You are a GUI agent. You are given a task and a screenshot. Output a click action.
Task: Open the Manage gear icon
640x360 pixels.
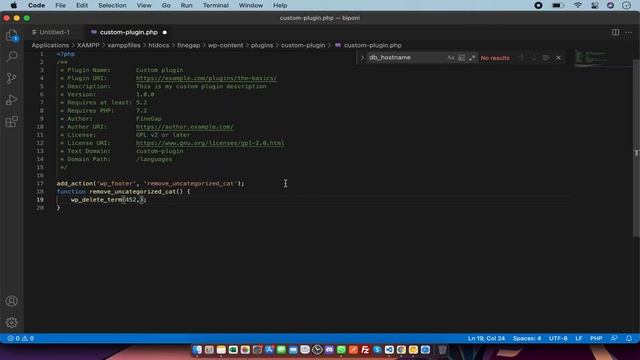pos(12,322)
